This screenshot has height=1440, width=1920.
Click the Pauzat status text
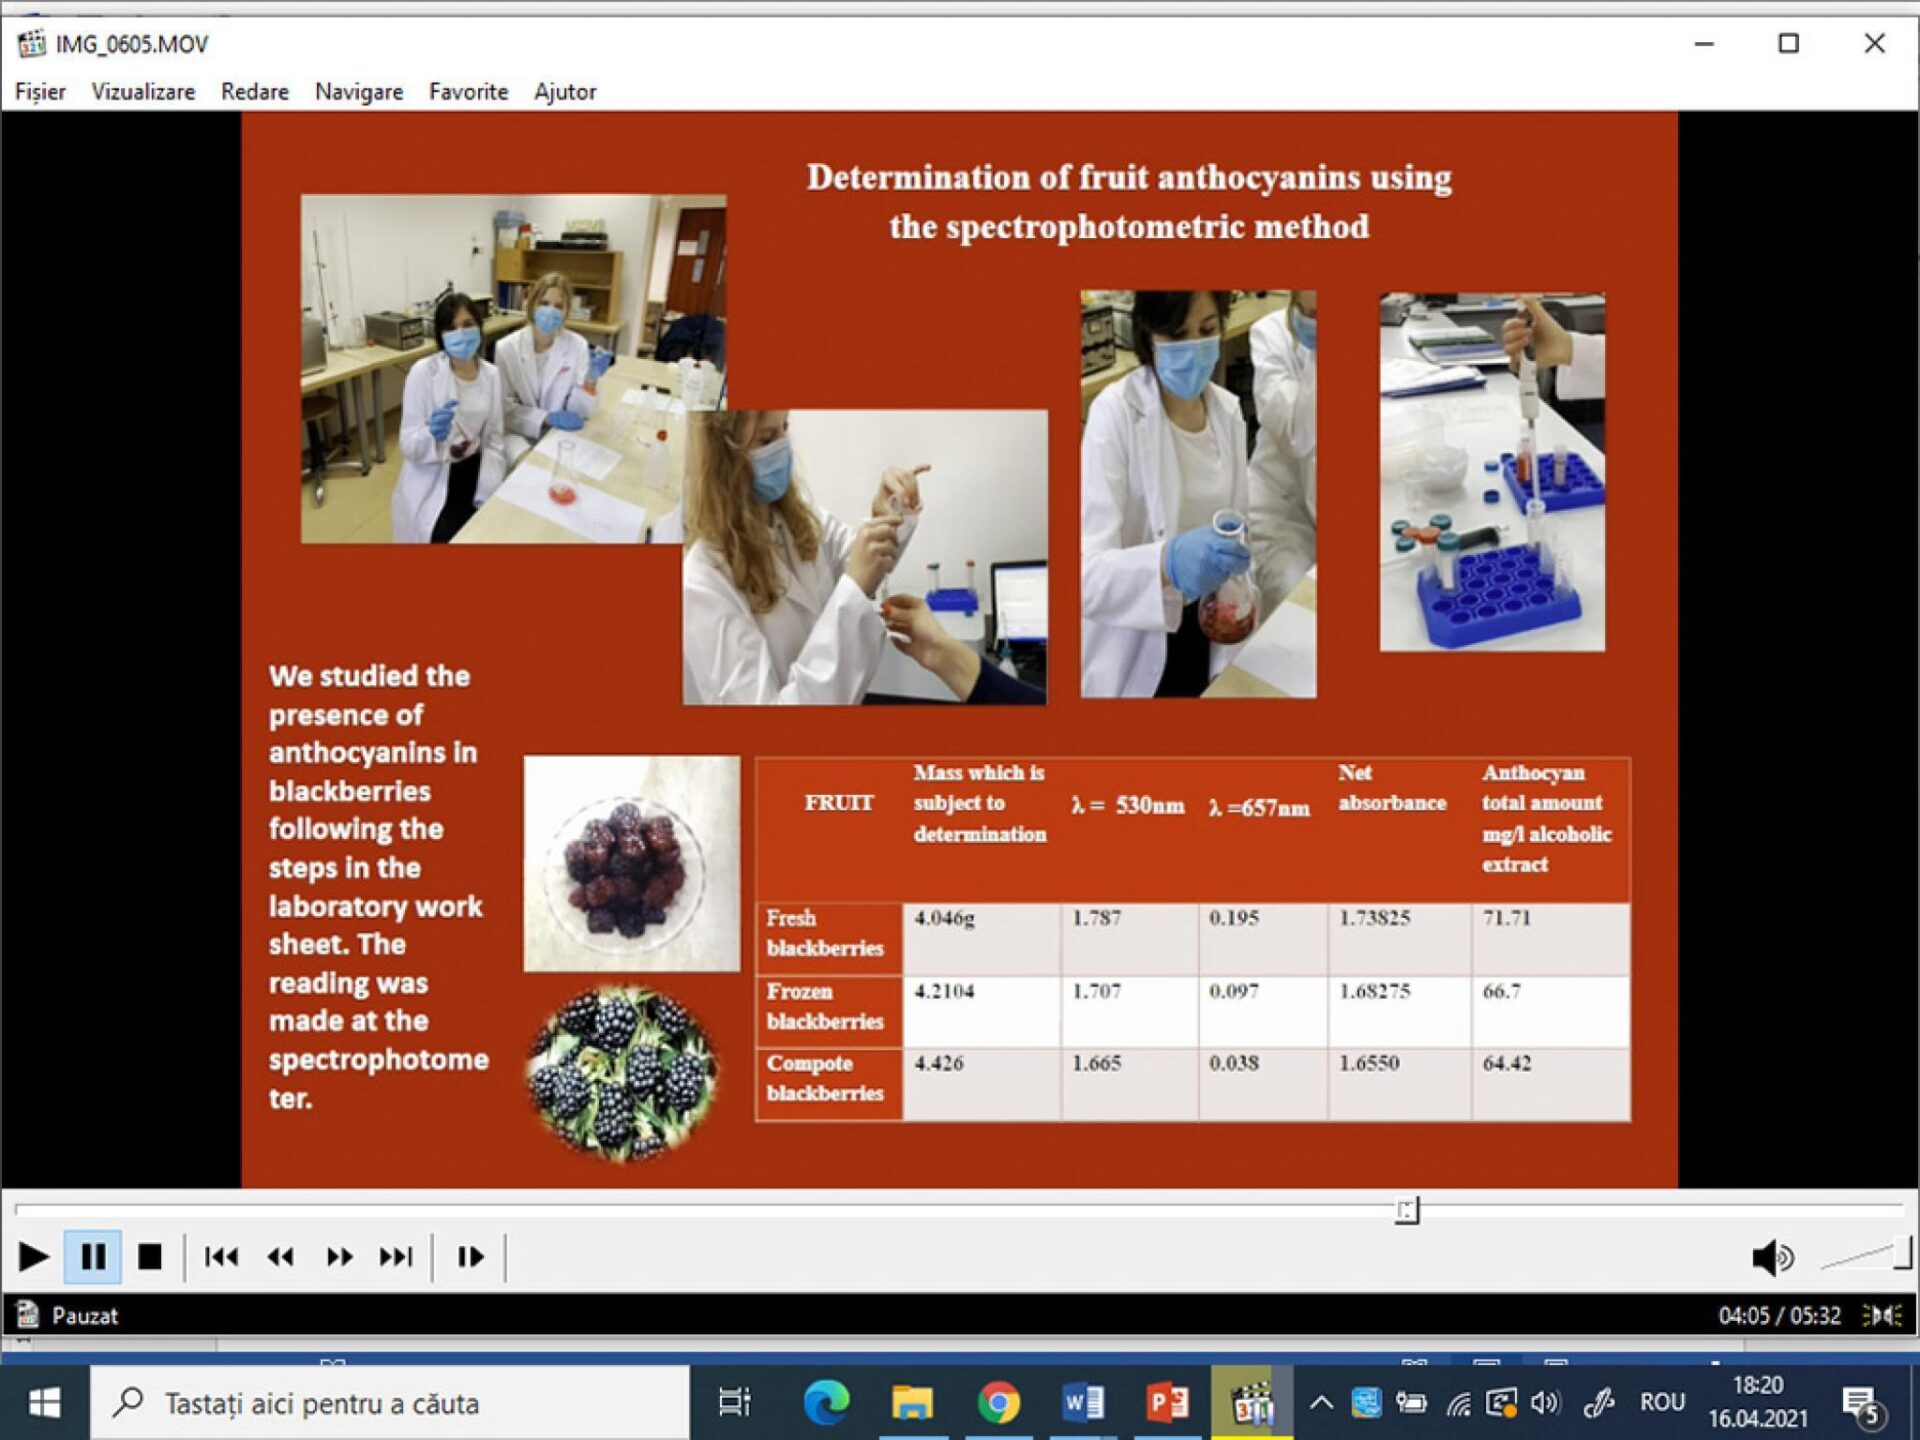(x=85, y=1316)
